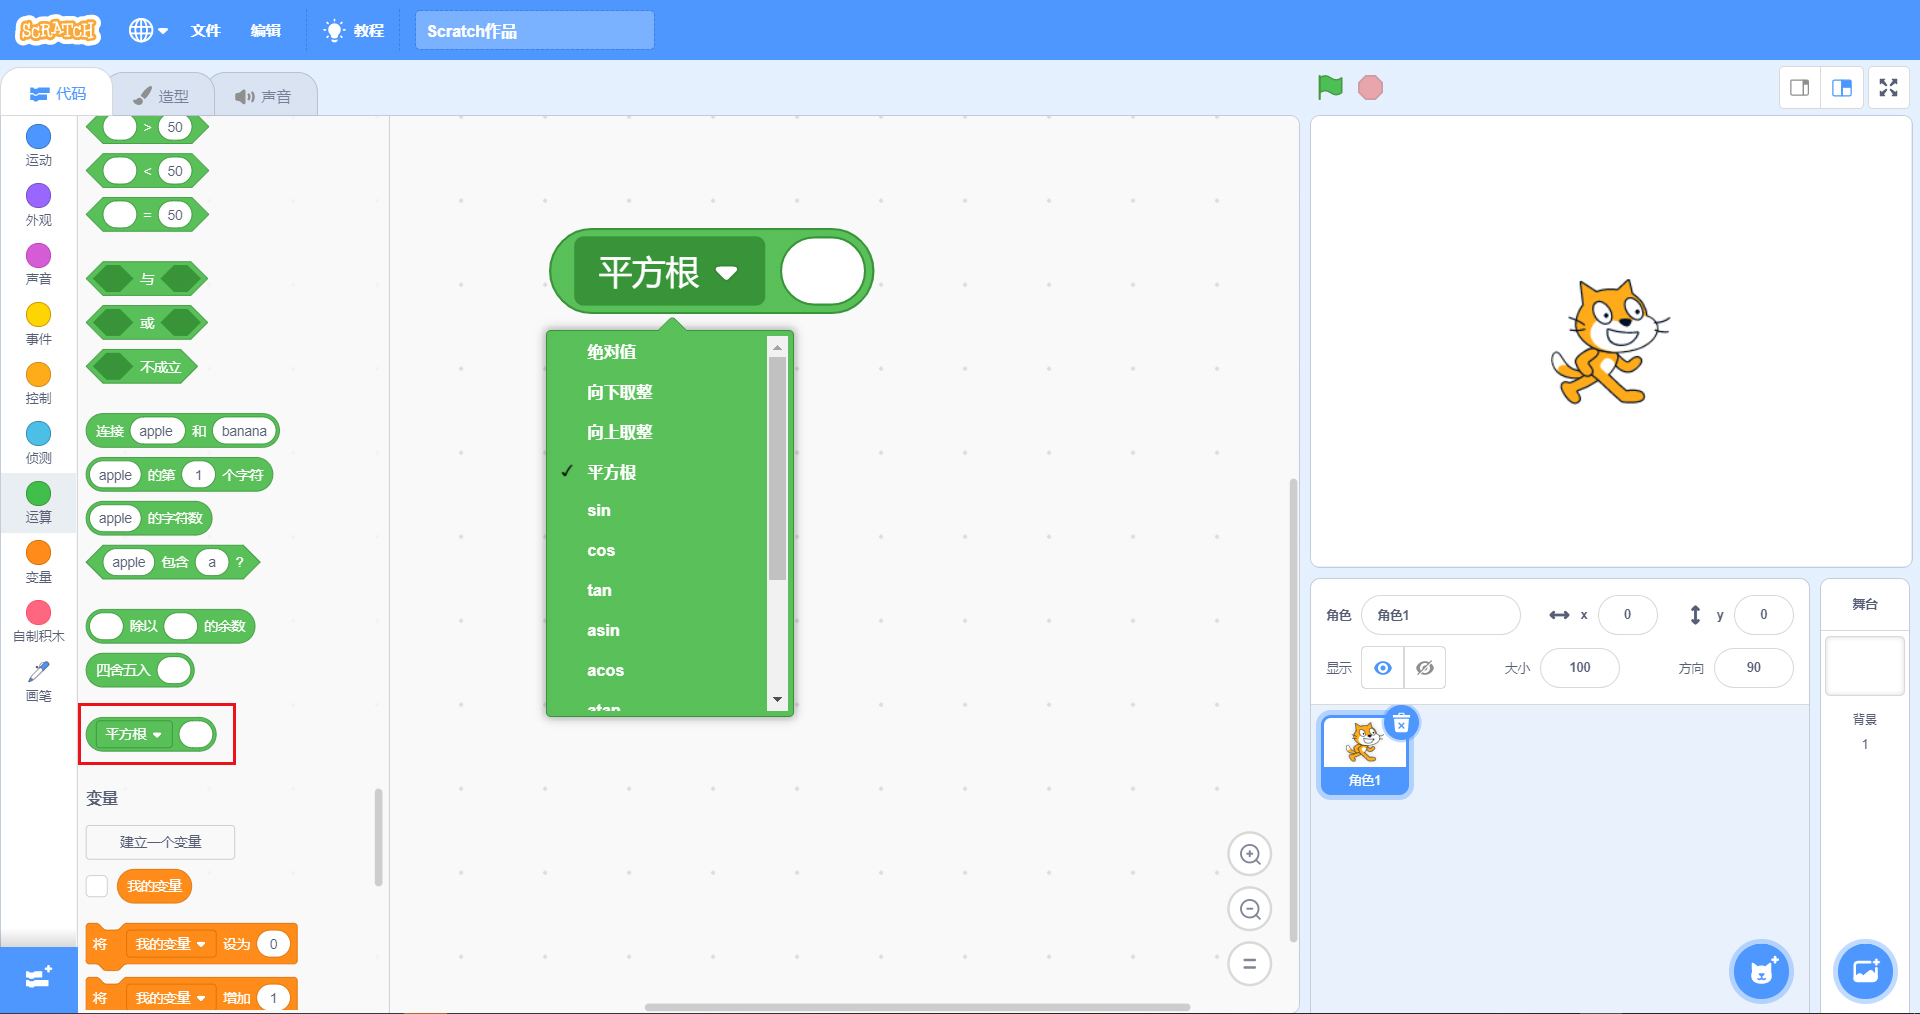This screenshot has height=1014, width=1920.
Task: Choose 绝对值 from the function list
Action: tap(612, 352)
